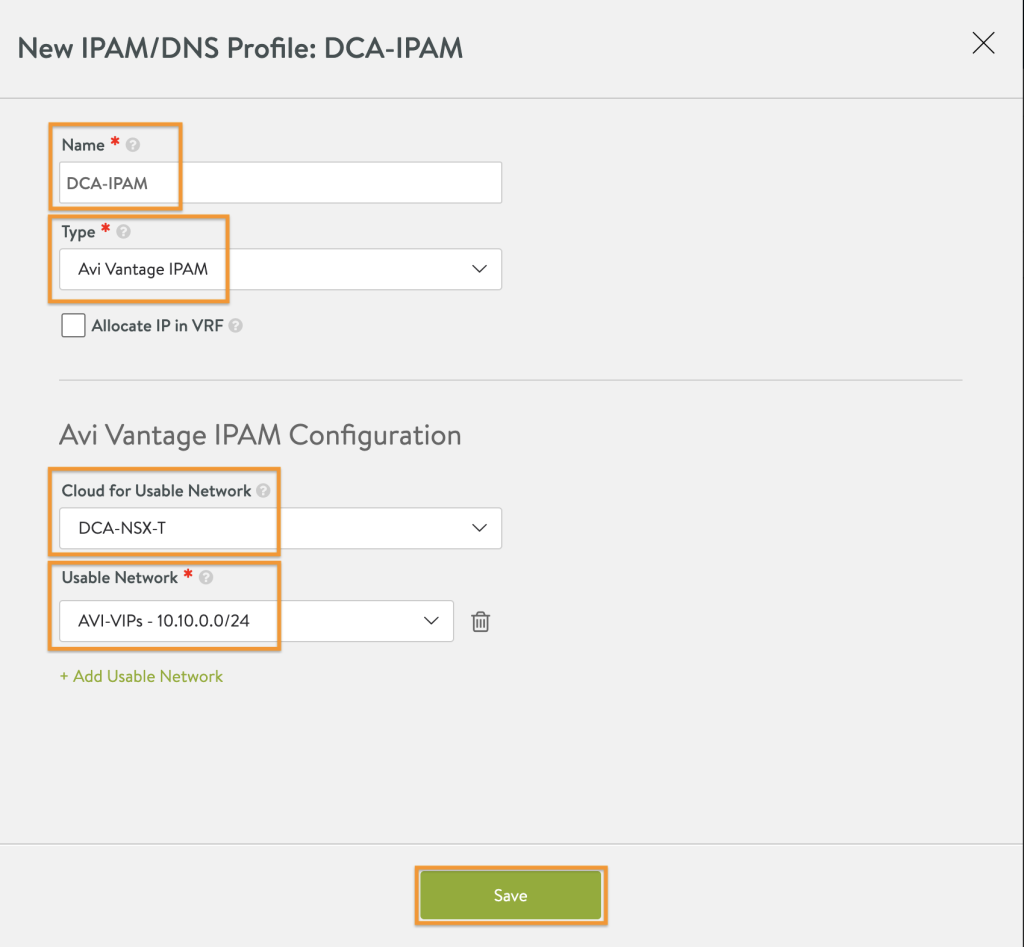Click the Type label text
Screen dimensions: 1024x947
click(x=78, y=232)
